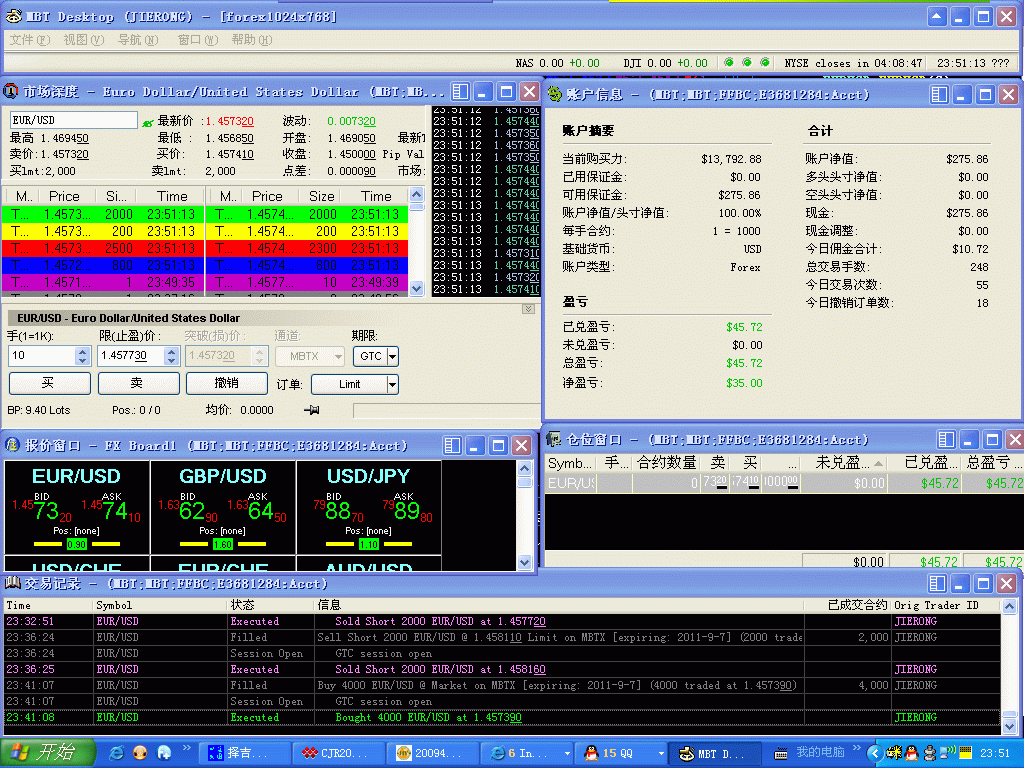
Task: Open the GTC 期限 dropdown
Action: pyautogui.click(x=391, y=356)
